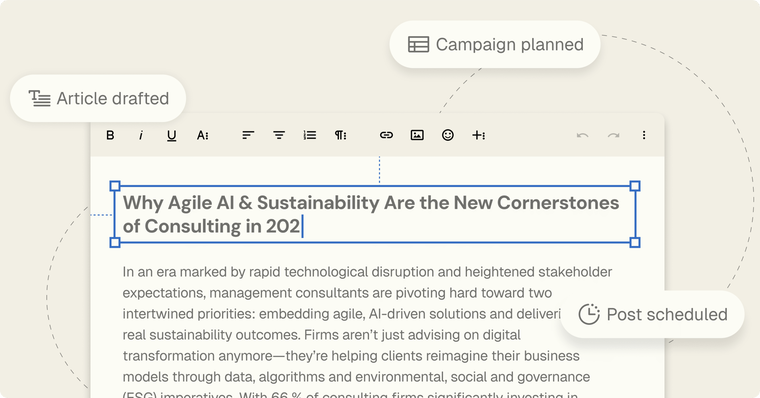Image resolution: width=760 pixels, height=398 pixels.
Task: Click the Campaign planned table icon
Action: click(x=418, y=44)
